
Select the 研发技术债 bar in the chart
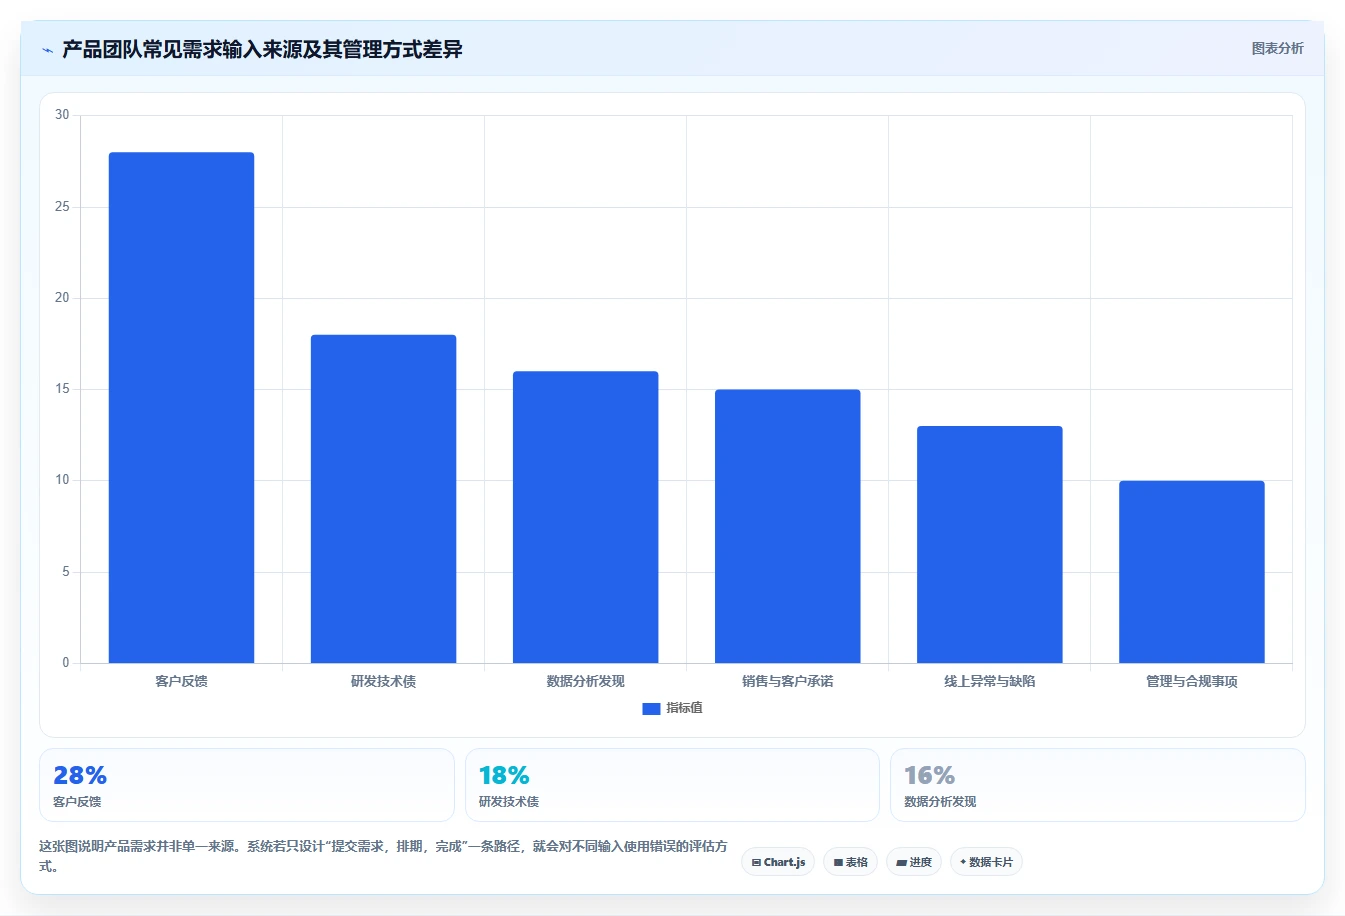pos(383,499)
